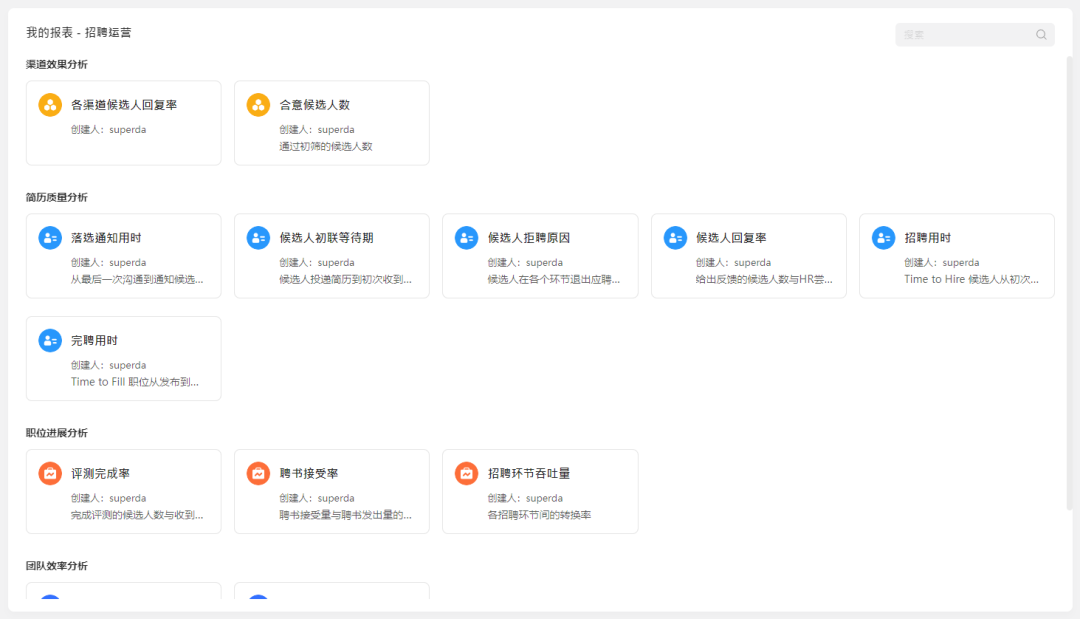Click the 完聘用时 report icon

pyautogui.click(x=50, y=340)
